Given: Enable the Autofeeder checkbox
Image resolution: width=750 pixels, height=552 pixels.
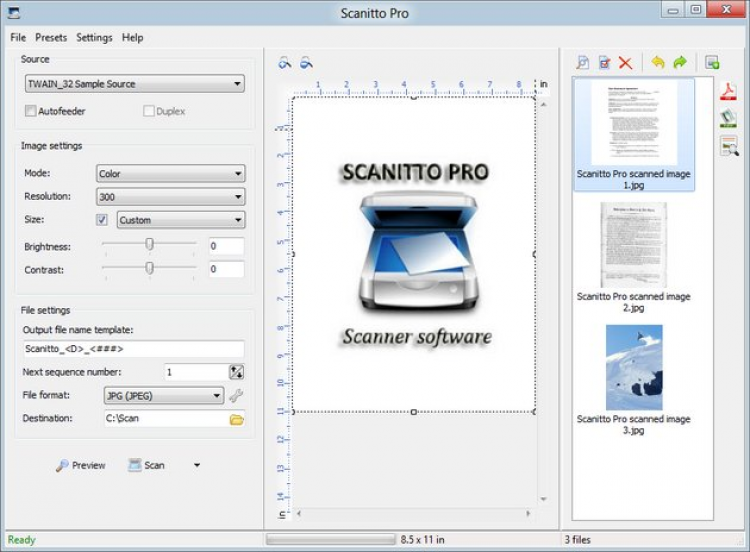Looking at the screenshot, I should (31, 111).
